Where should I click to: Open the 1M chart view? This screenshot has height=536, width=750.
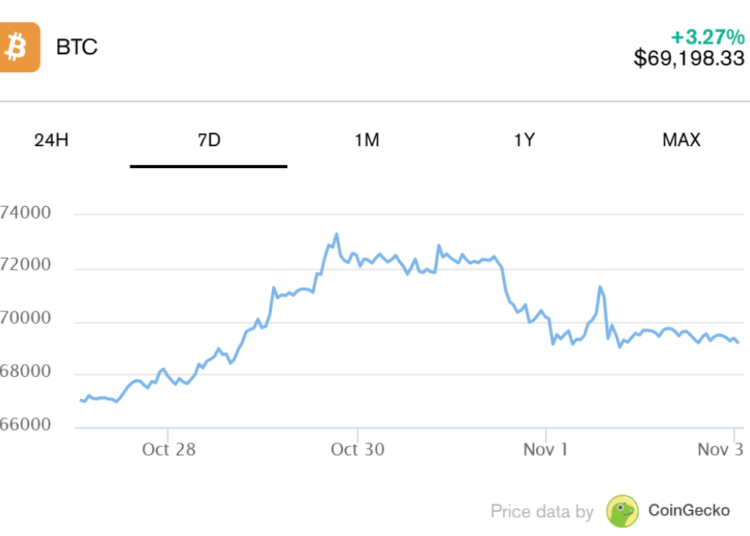pyautogui.click(x=366, y=140)
